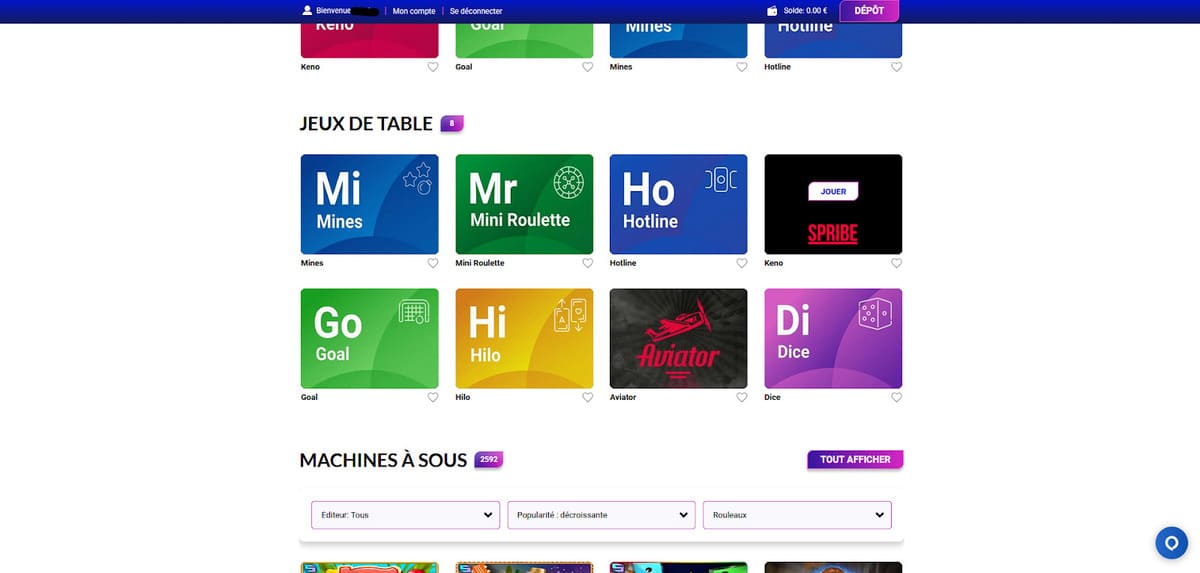The width and height of the screenshot is (1200, 573).
Task: Click Se déconnecter to log out
Action: pos(476,11)
